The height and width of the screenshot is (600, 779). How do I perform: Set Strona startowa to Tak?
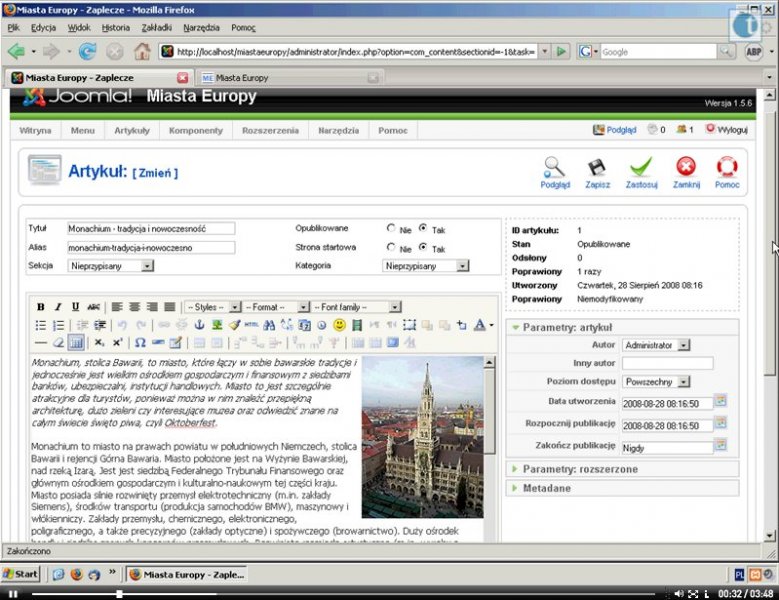423,247
